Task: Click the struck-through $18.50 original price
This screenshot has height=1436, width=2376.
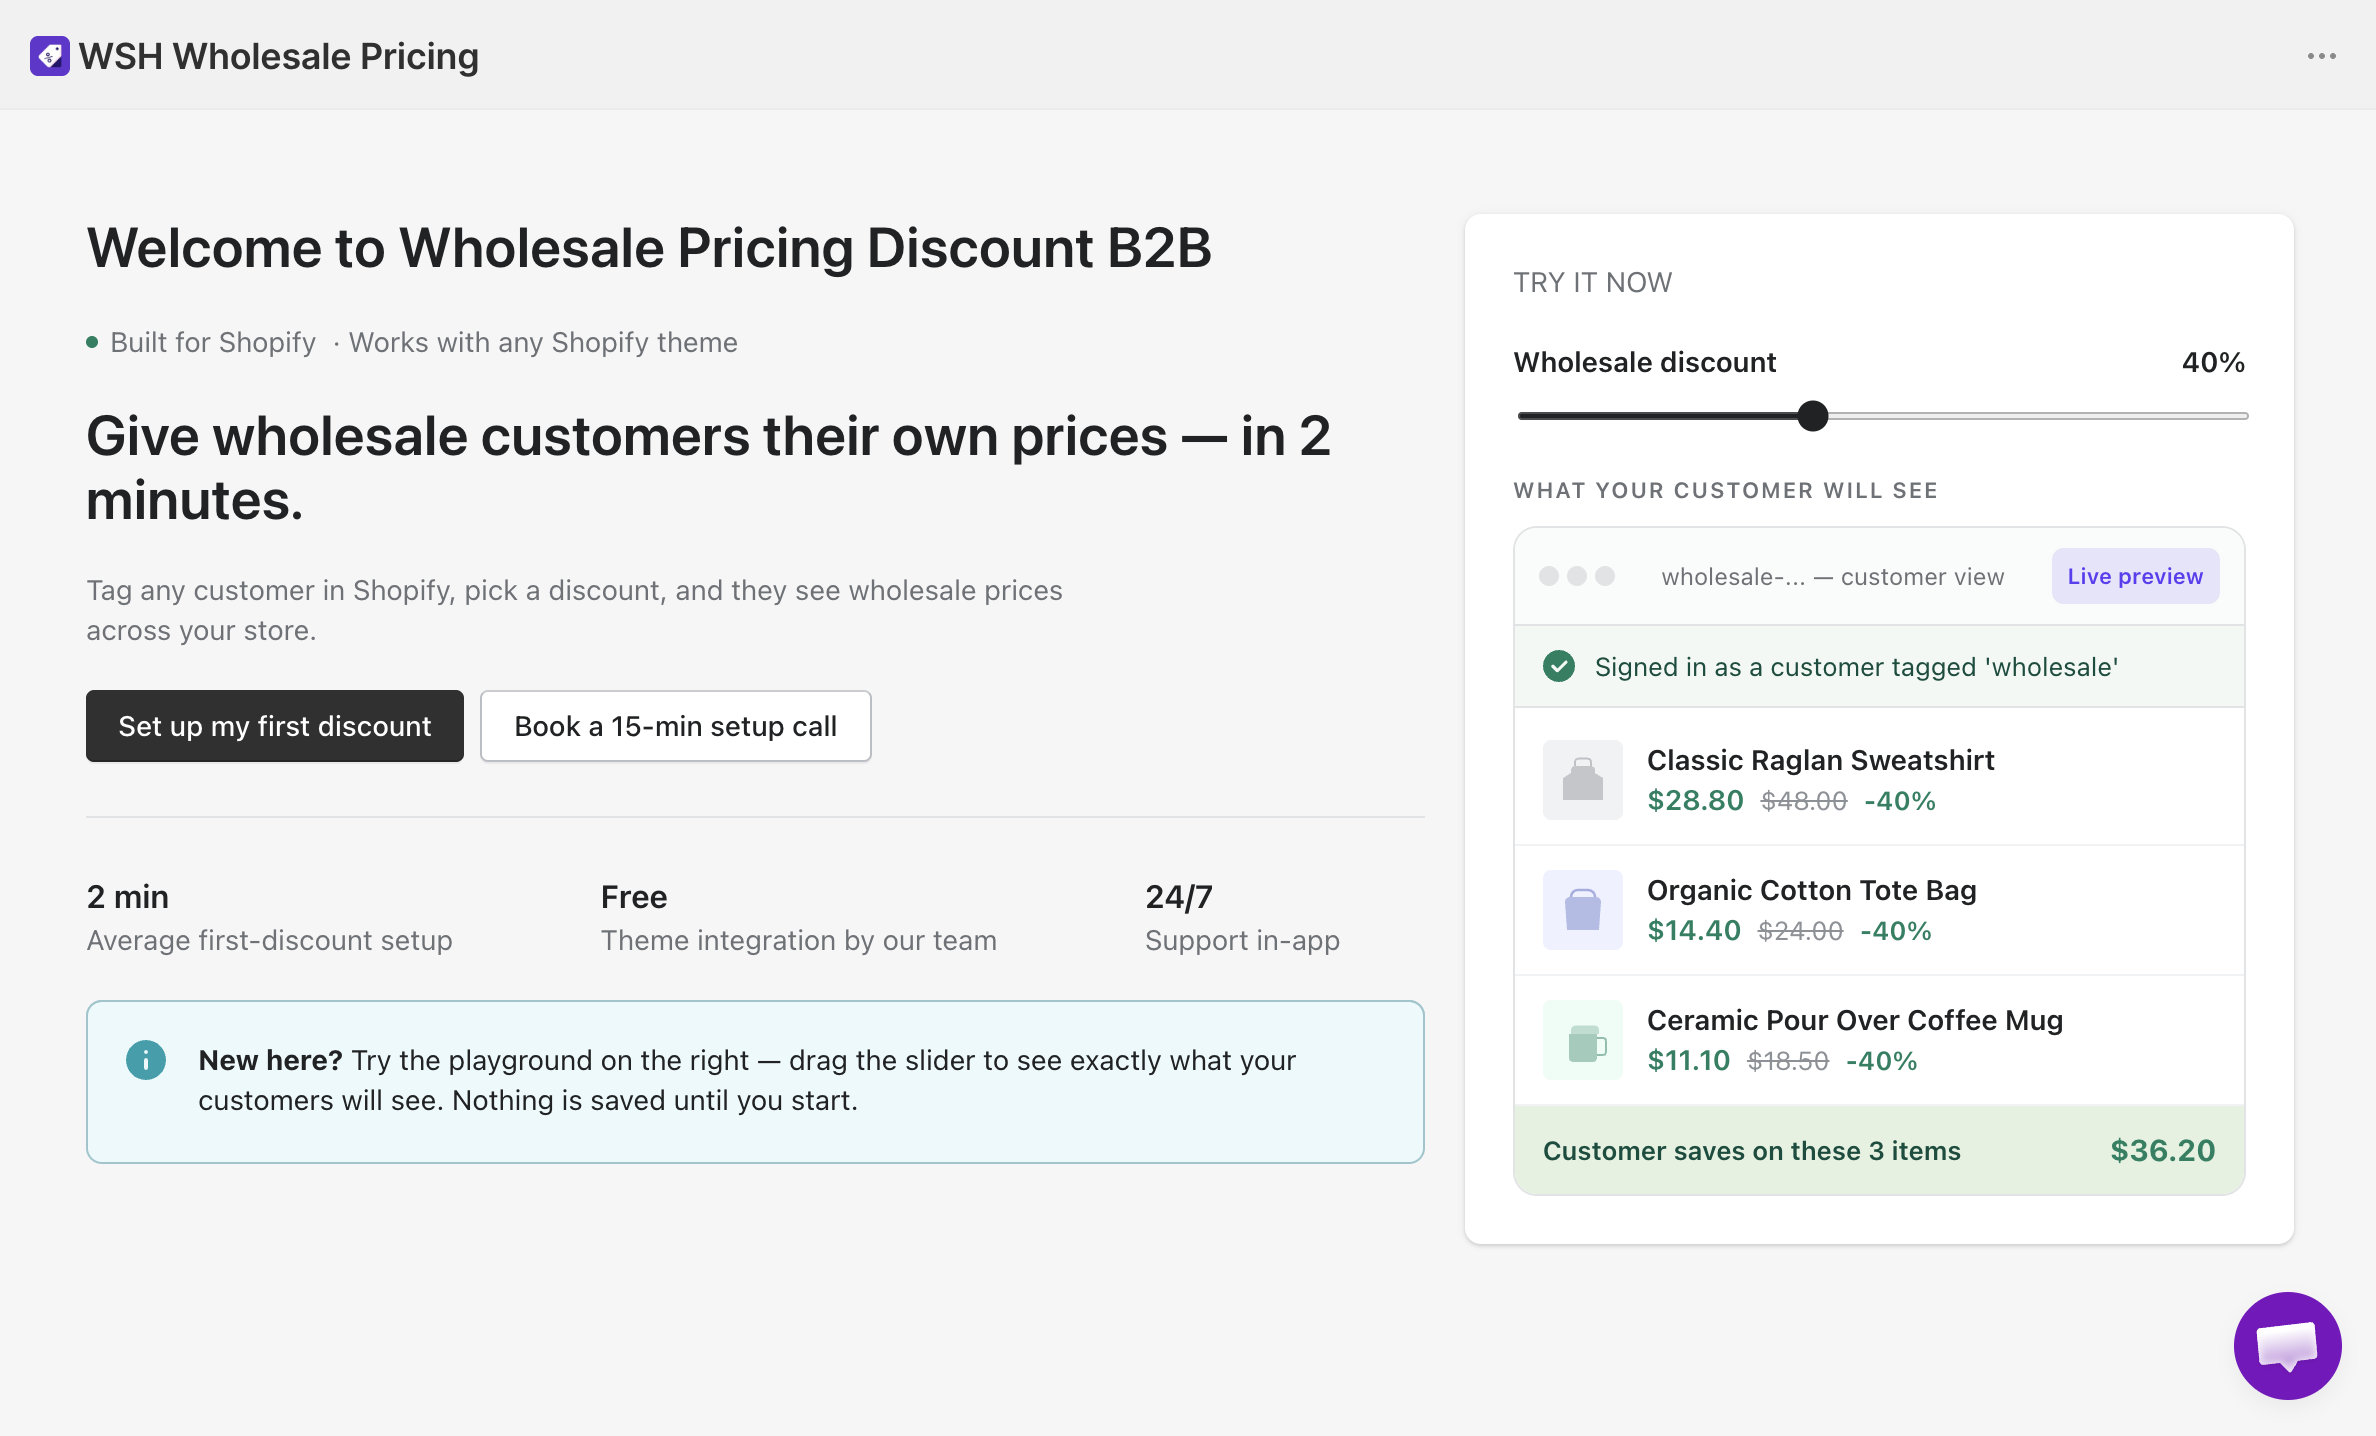Action: (1788, 1060)
